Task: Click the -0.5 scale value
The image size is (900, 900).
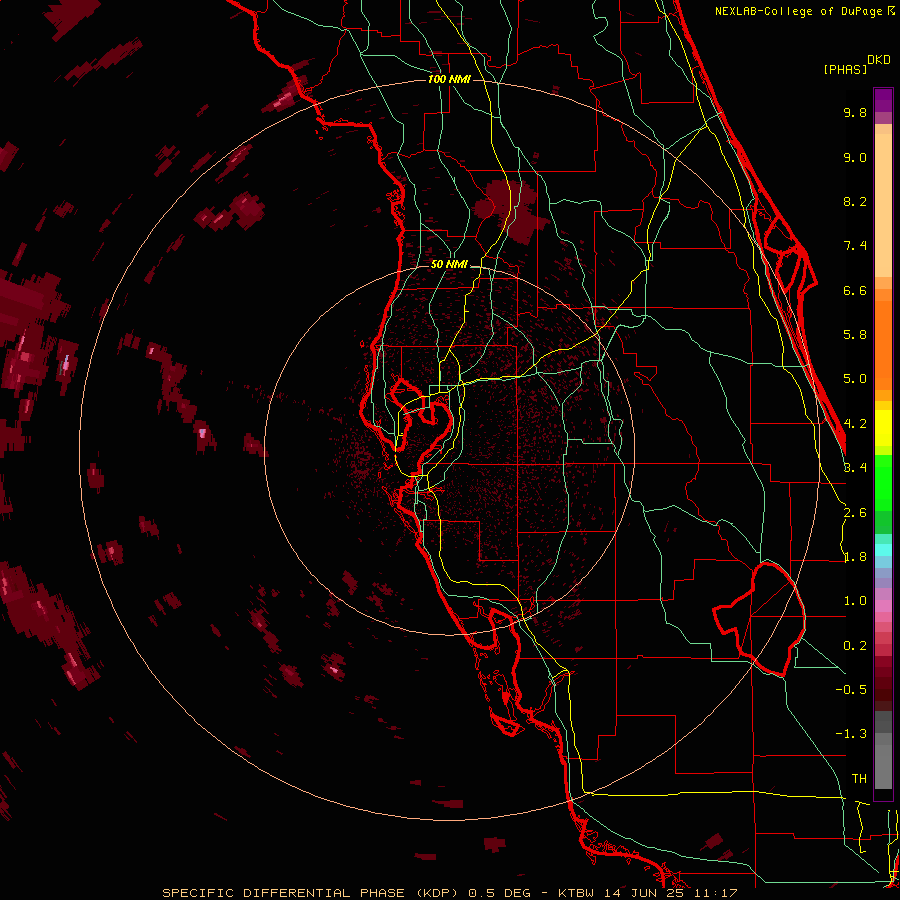Action: [x=851, y=689]
